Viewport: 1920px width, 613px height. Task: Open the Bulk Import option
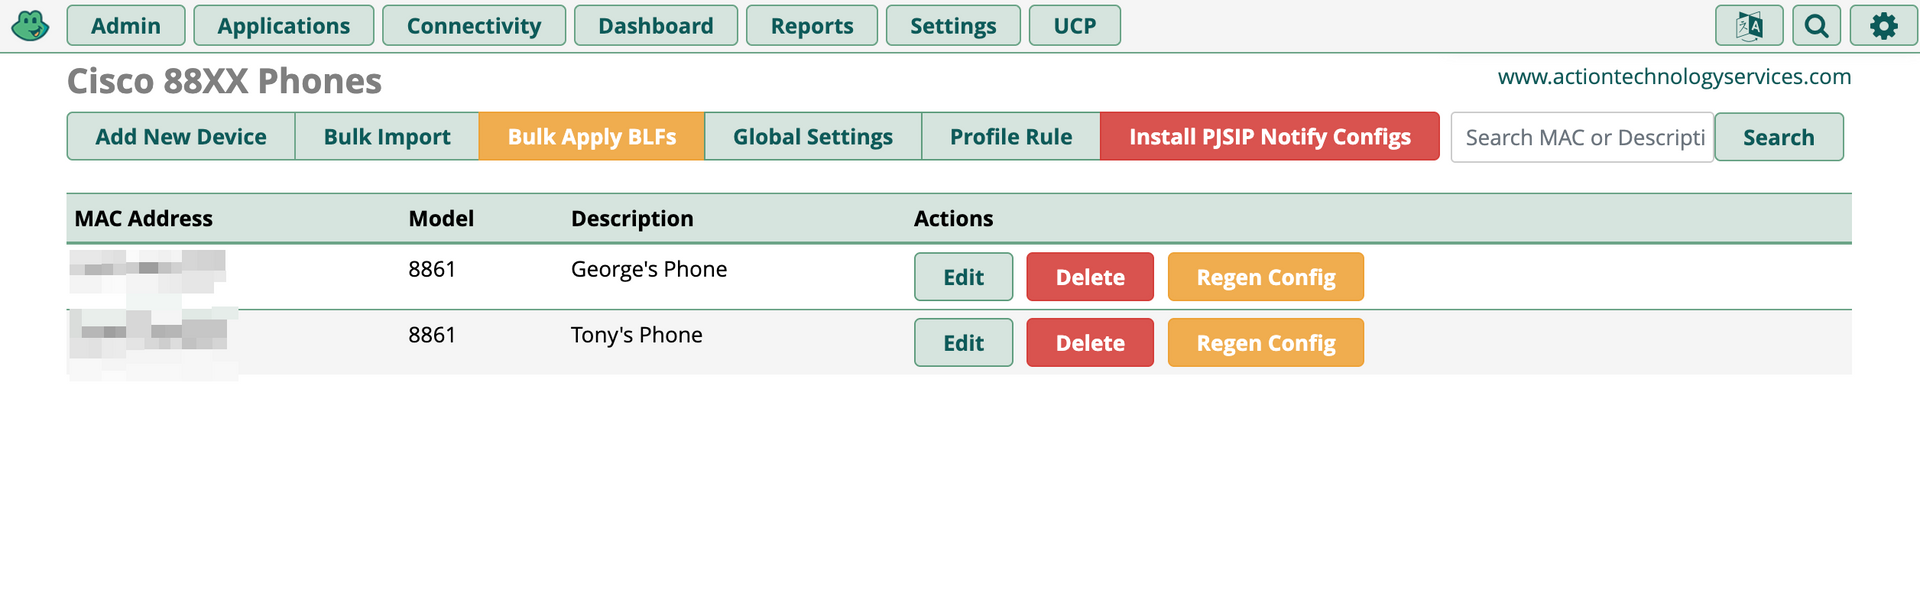coord(387,137)
